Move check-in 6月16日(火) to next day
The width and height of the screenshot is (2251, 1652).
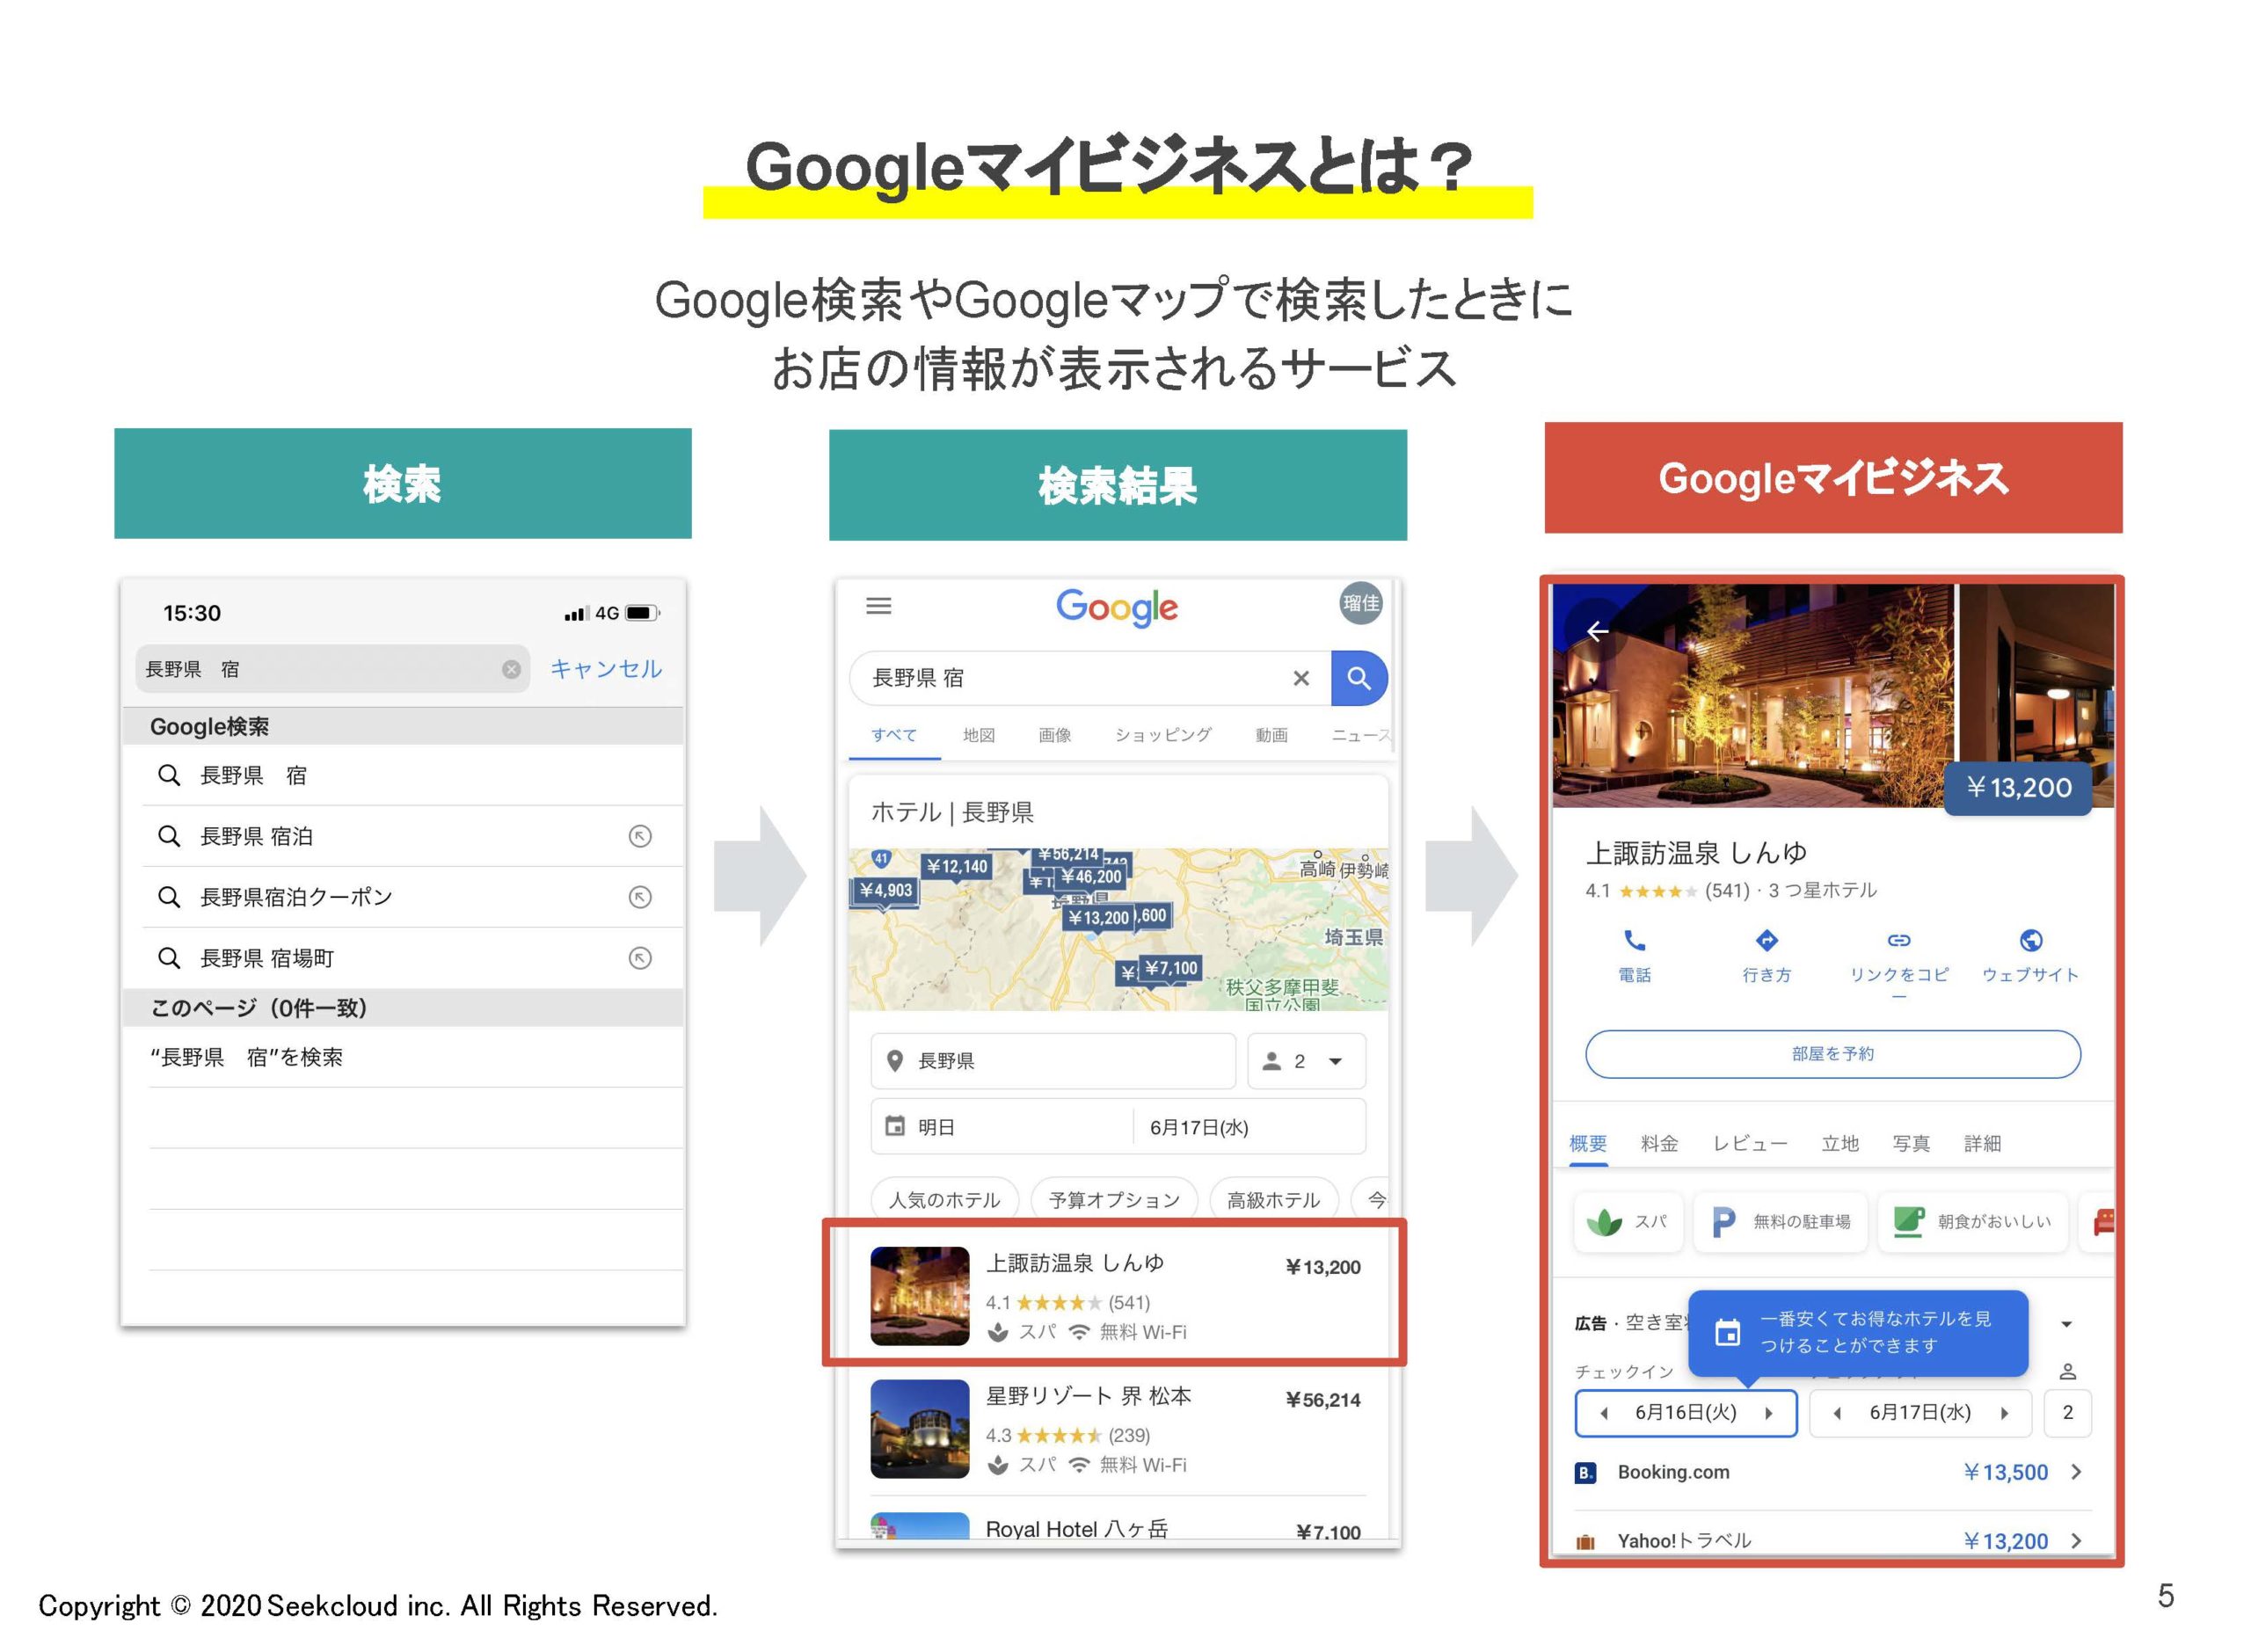(x=1769, y=1414)
